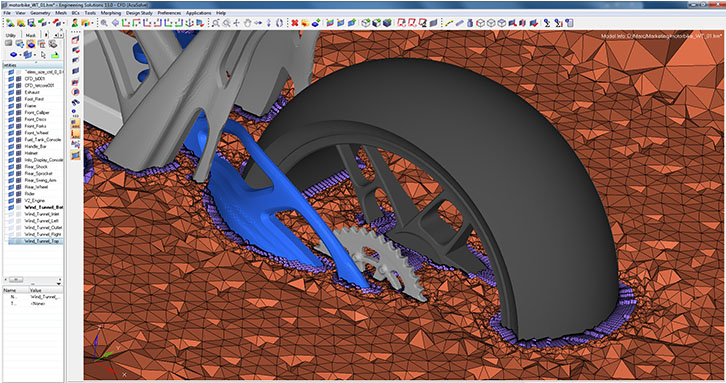Viewport: 726px width, 383px height.
Task: Open the dropdown arrow beside the colored cube icon
Action: [x=92, y=23]
